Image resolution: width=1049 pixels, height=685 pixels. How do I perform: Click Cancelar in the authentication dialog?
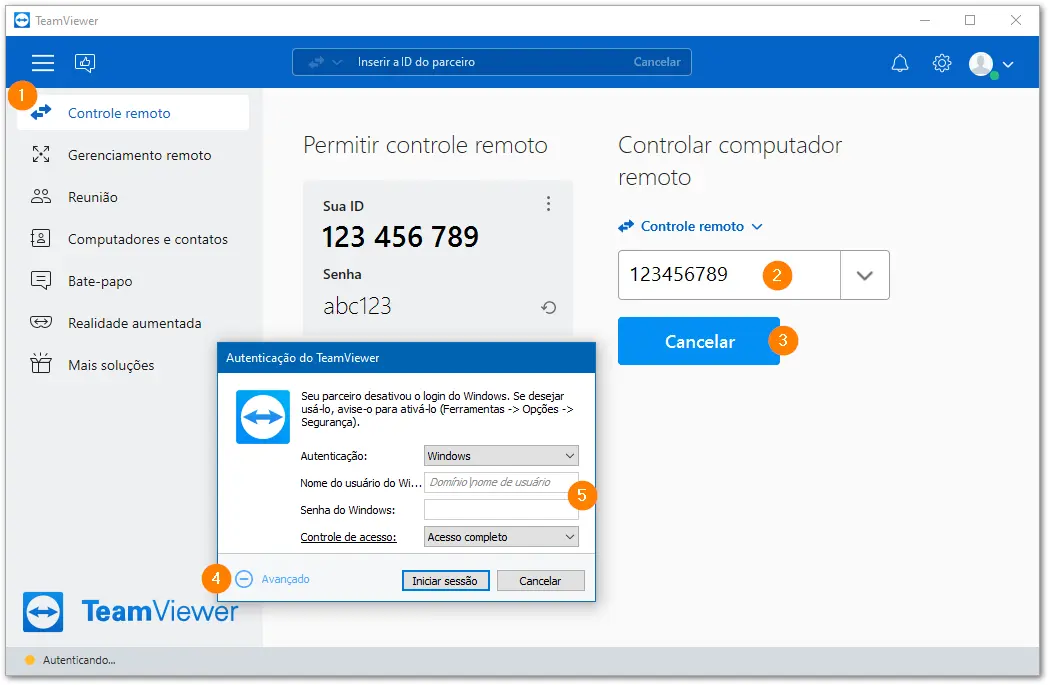(x=541, y=581)
